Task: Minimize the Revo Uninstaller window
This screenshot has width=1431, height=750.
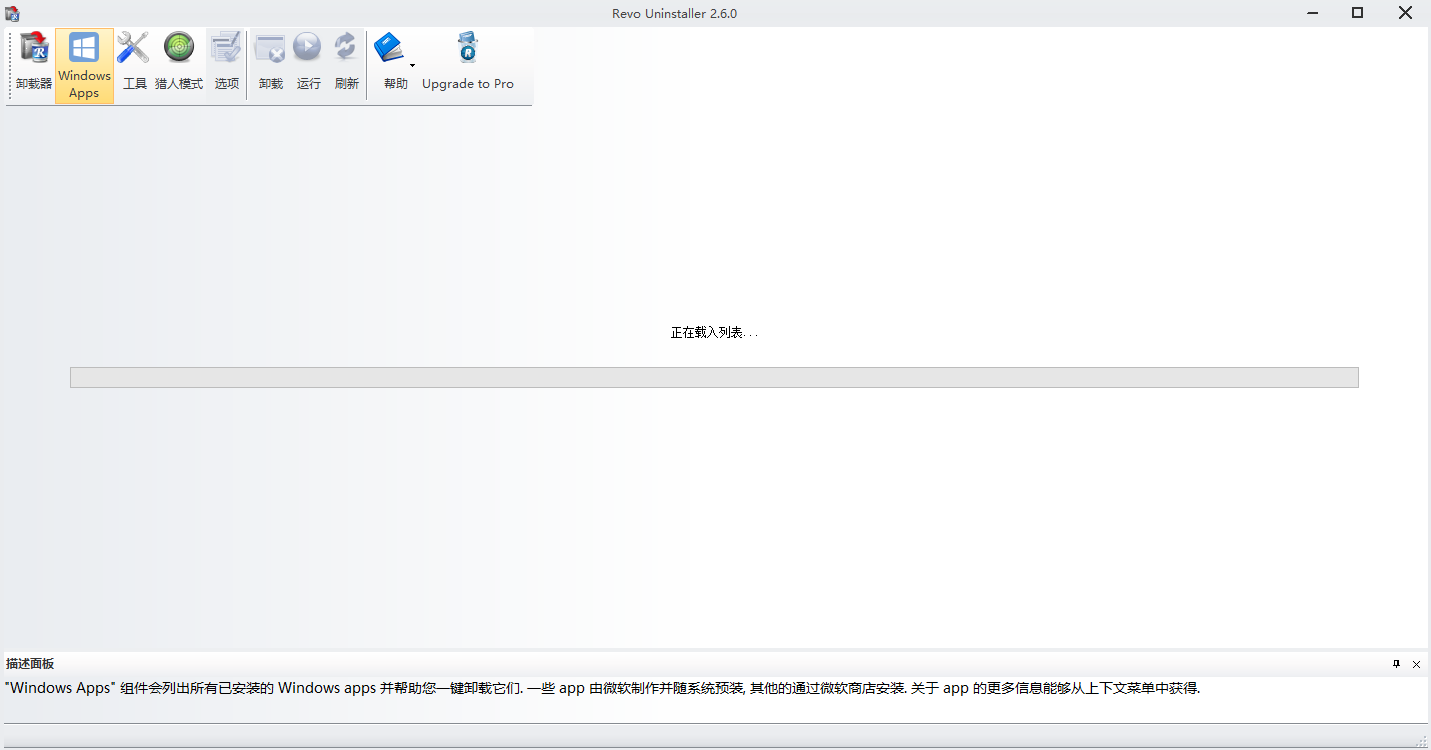Action: [x=1312, y=13]
